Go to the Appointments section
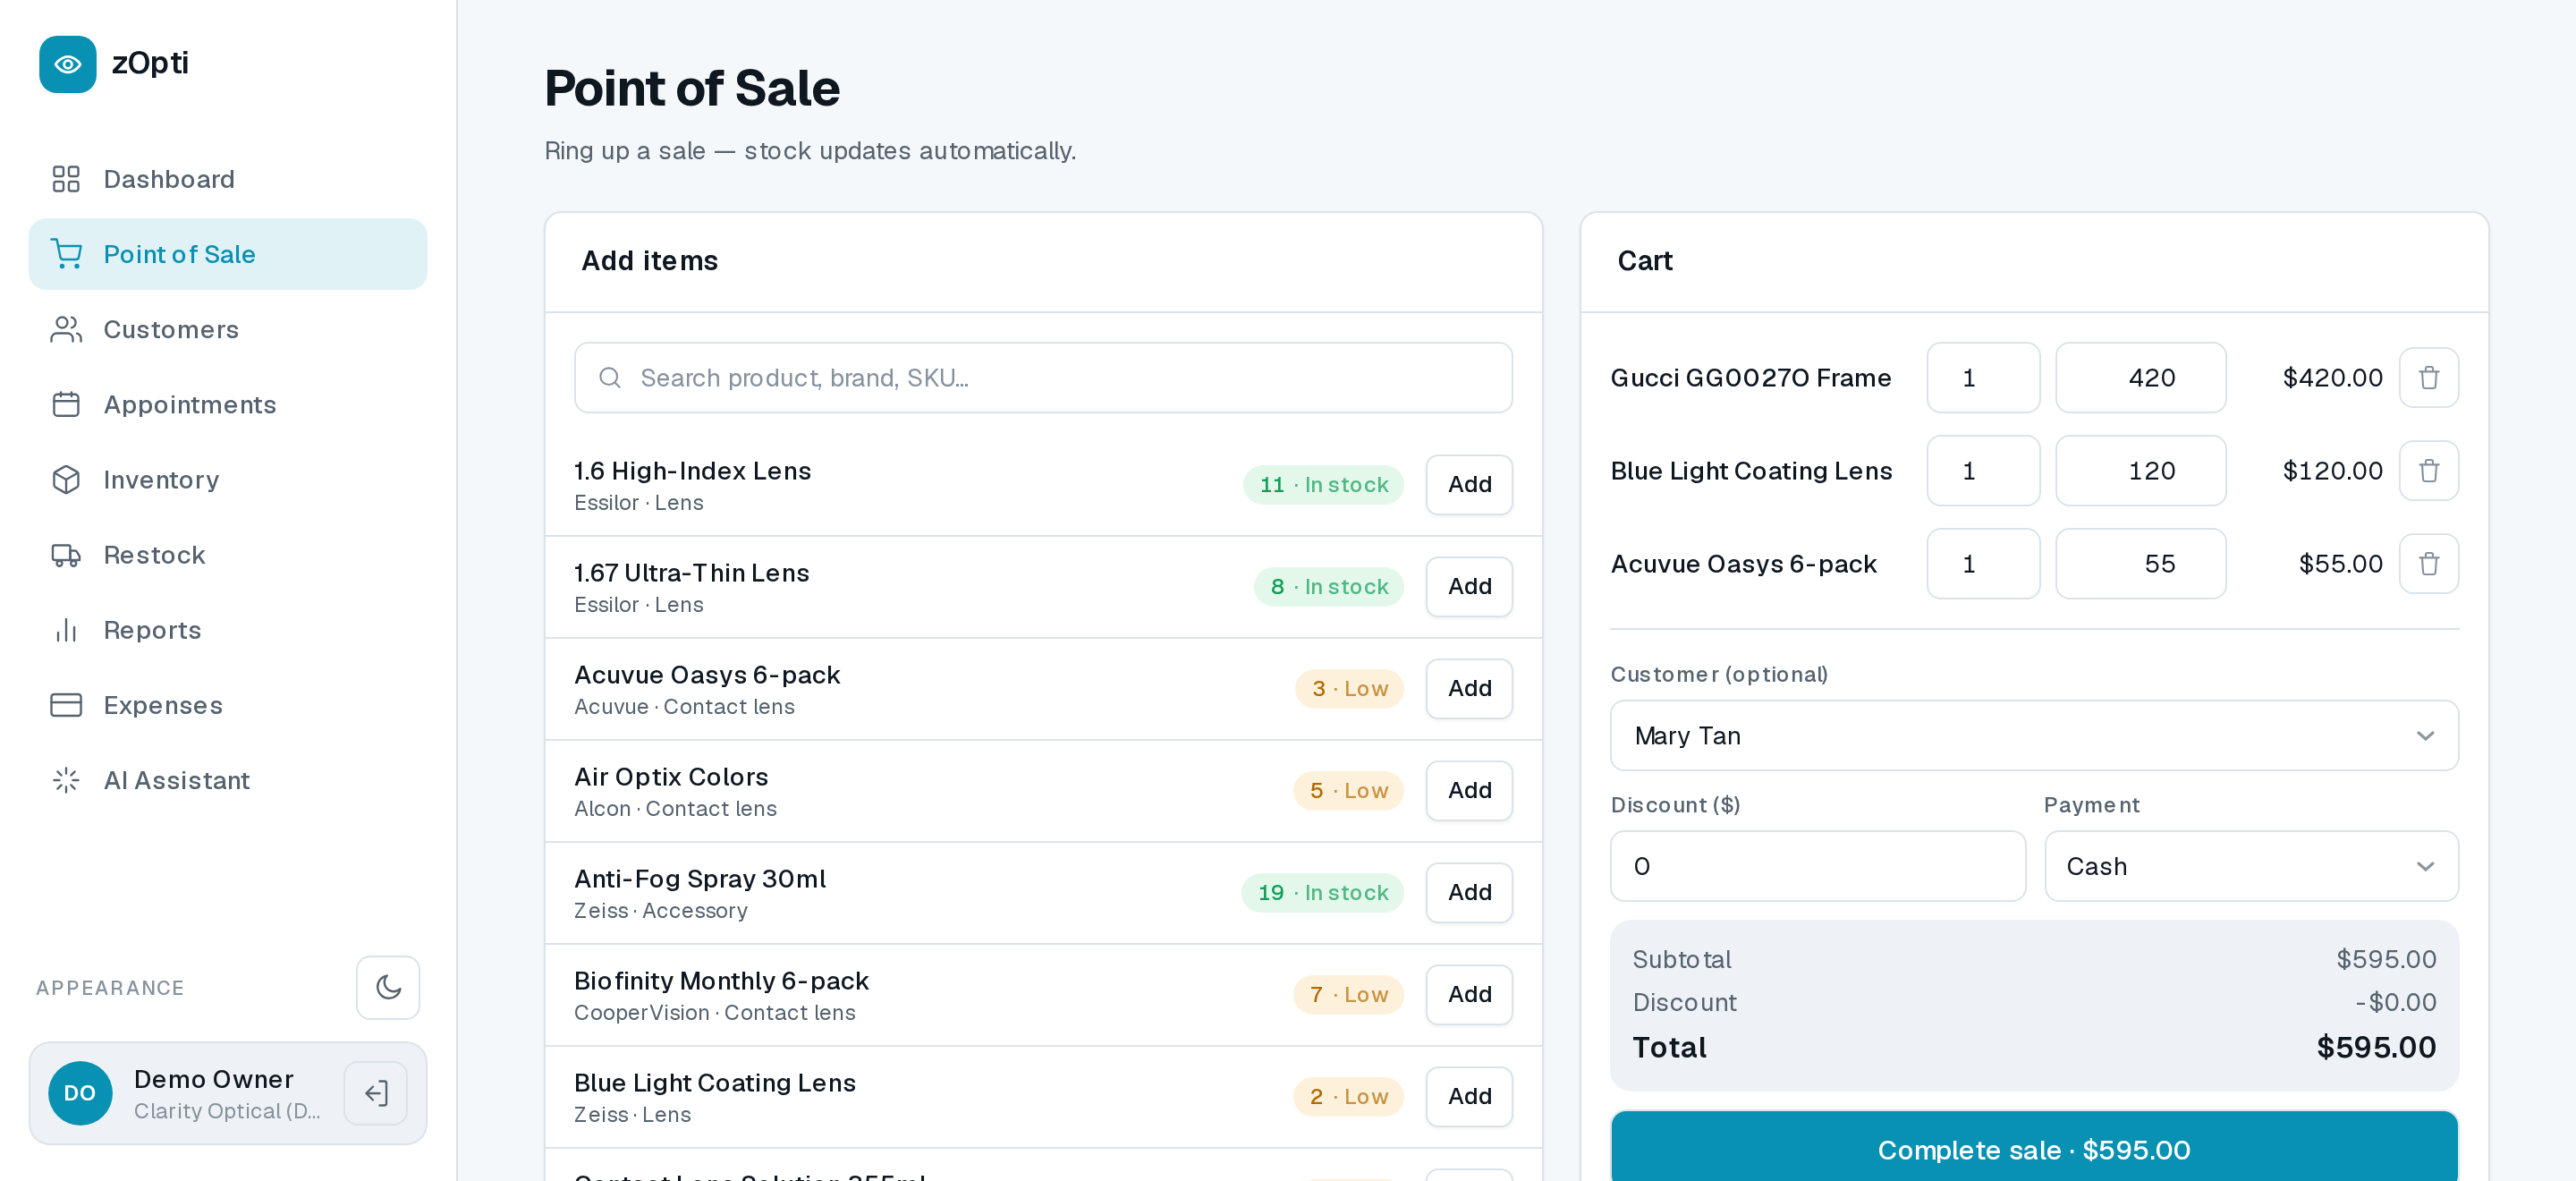Image resolution: width=2576 pixels, height=1181 pixels. [228, 404]
